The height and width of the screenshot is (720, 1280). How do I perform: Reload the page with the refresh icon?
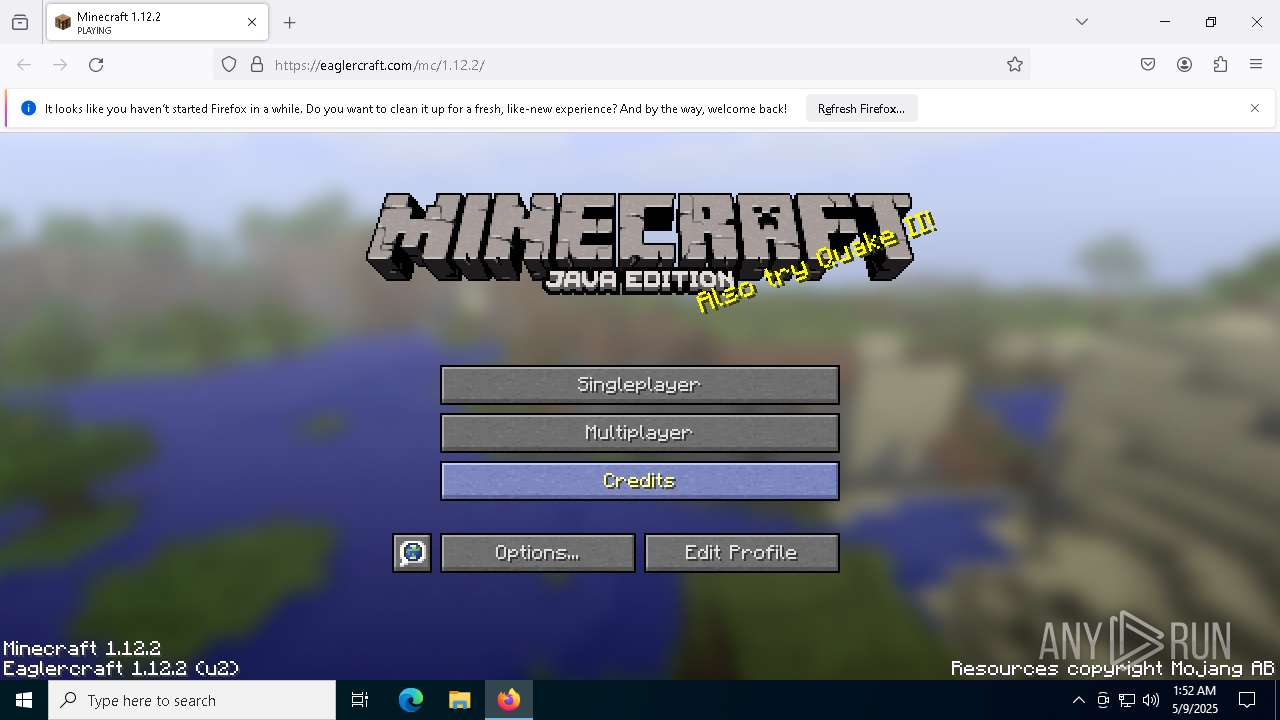[x=96, y=65]
